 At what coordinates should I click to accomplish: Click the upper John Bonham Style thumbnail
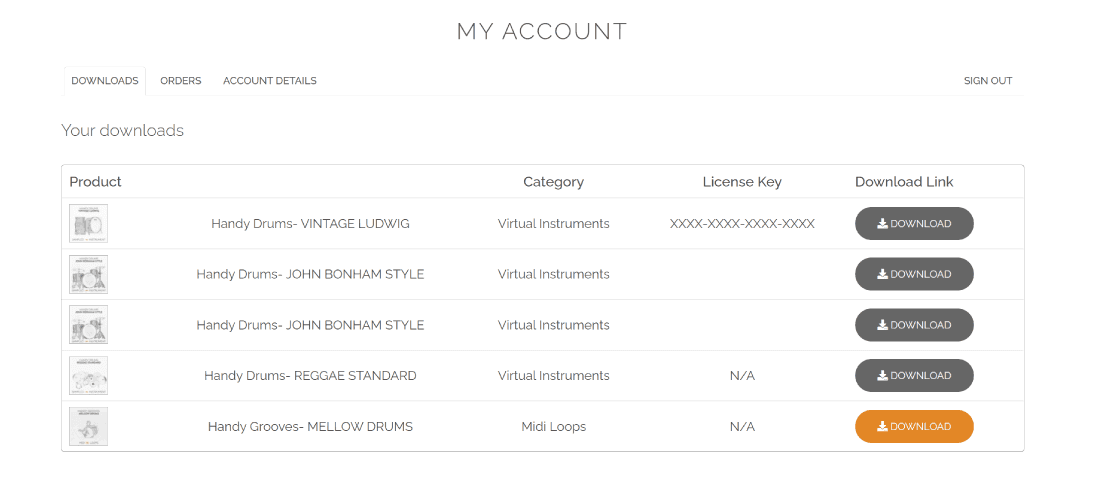point(89,274)
